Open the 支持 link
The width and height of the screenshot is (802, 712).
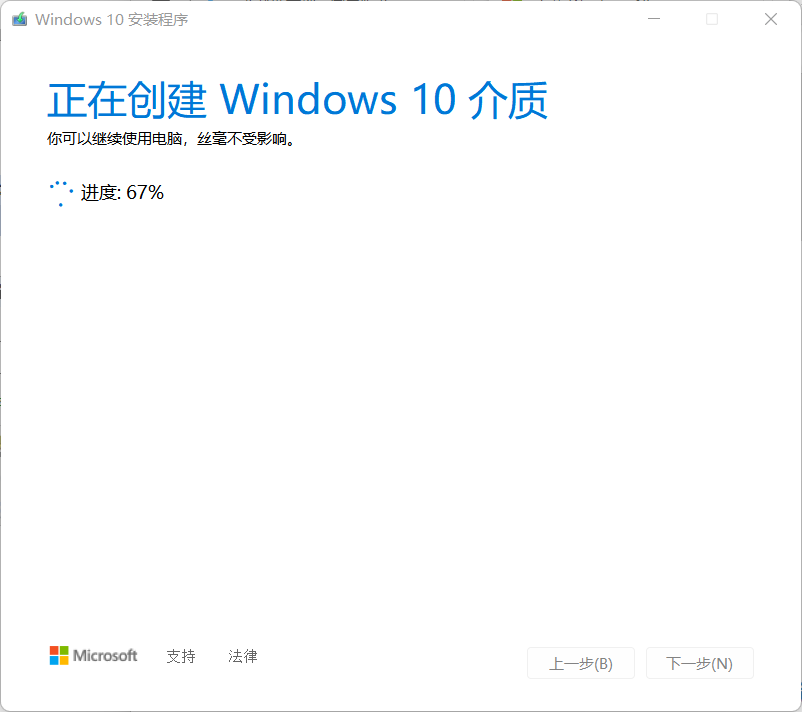(x=181, y=656)
